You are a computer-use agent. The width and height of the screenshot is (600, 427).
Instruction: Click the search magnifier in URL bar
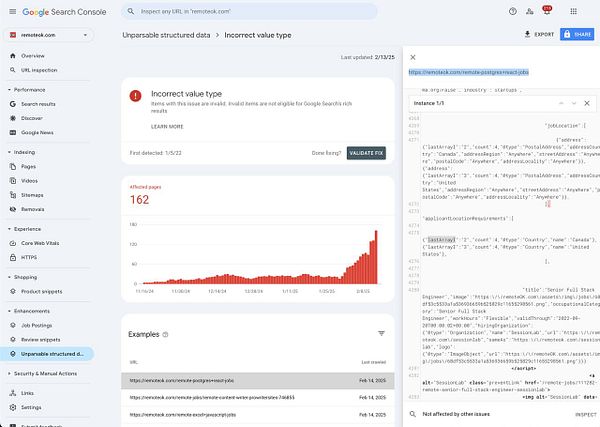click(131, 11)
